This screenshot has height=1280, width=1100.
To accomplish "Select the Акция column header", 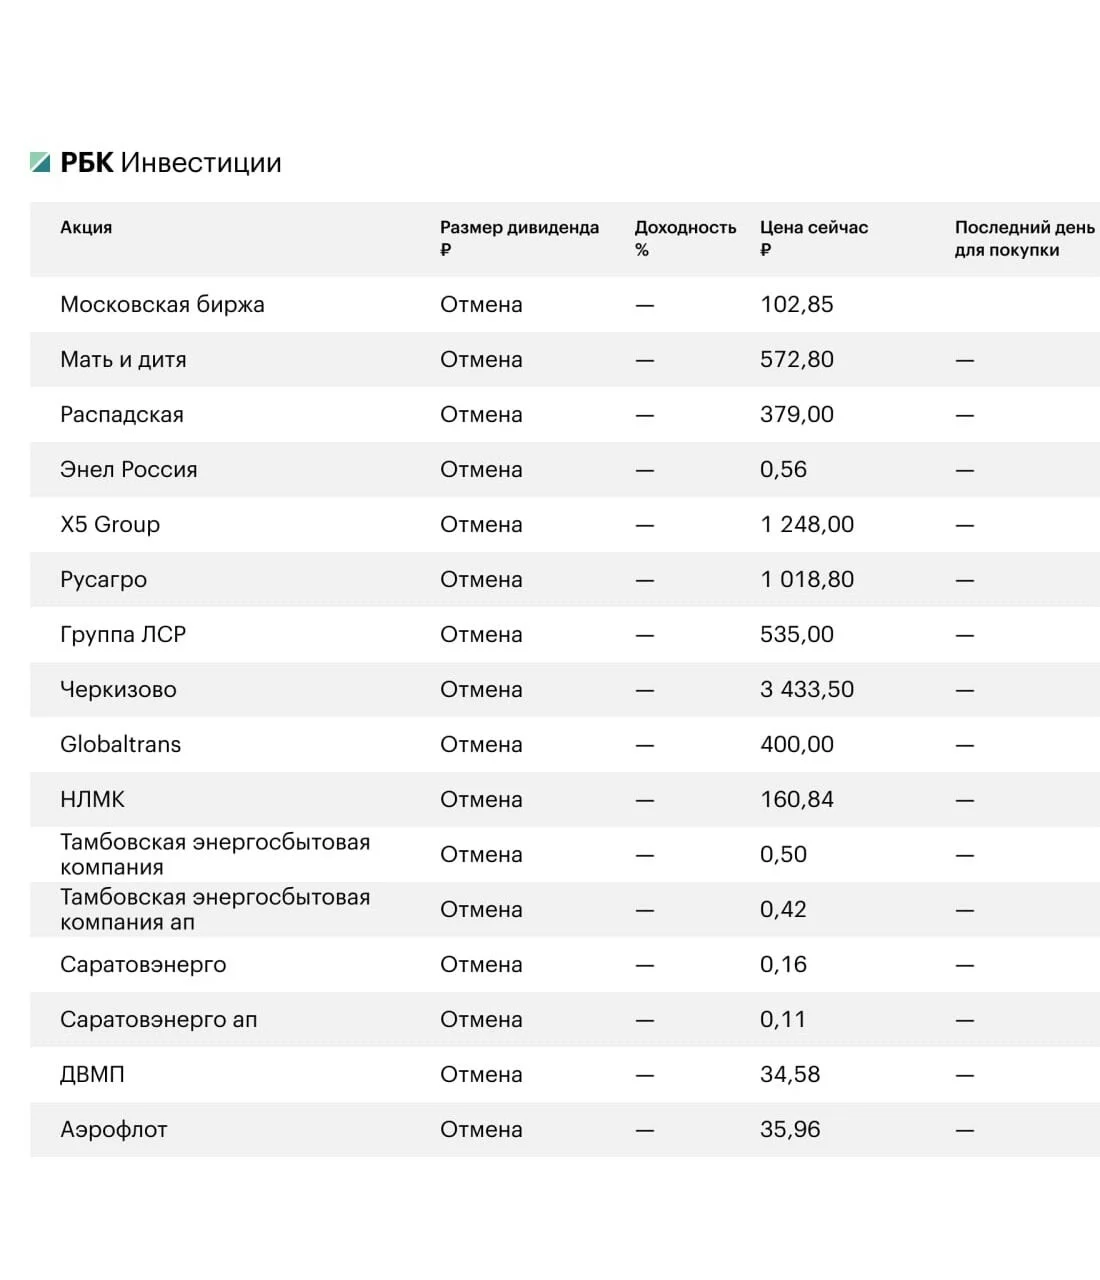I will (x=86, y=227).
